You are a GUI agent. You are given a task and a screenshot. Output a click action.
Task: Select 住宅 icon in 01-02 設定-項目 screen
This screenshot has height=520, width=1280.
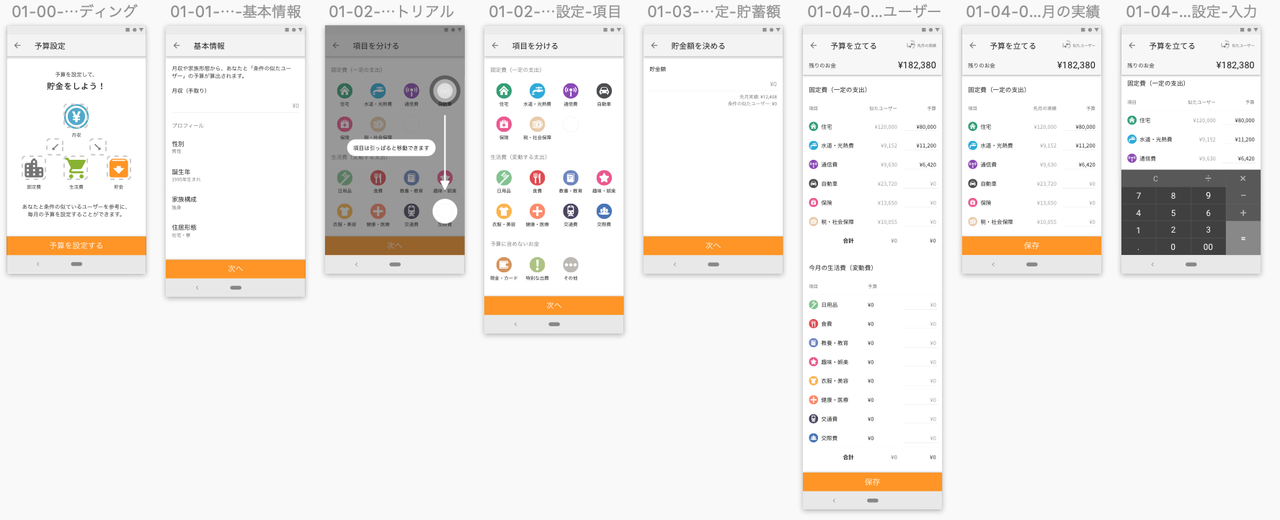[x=504, y=91]
